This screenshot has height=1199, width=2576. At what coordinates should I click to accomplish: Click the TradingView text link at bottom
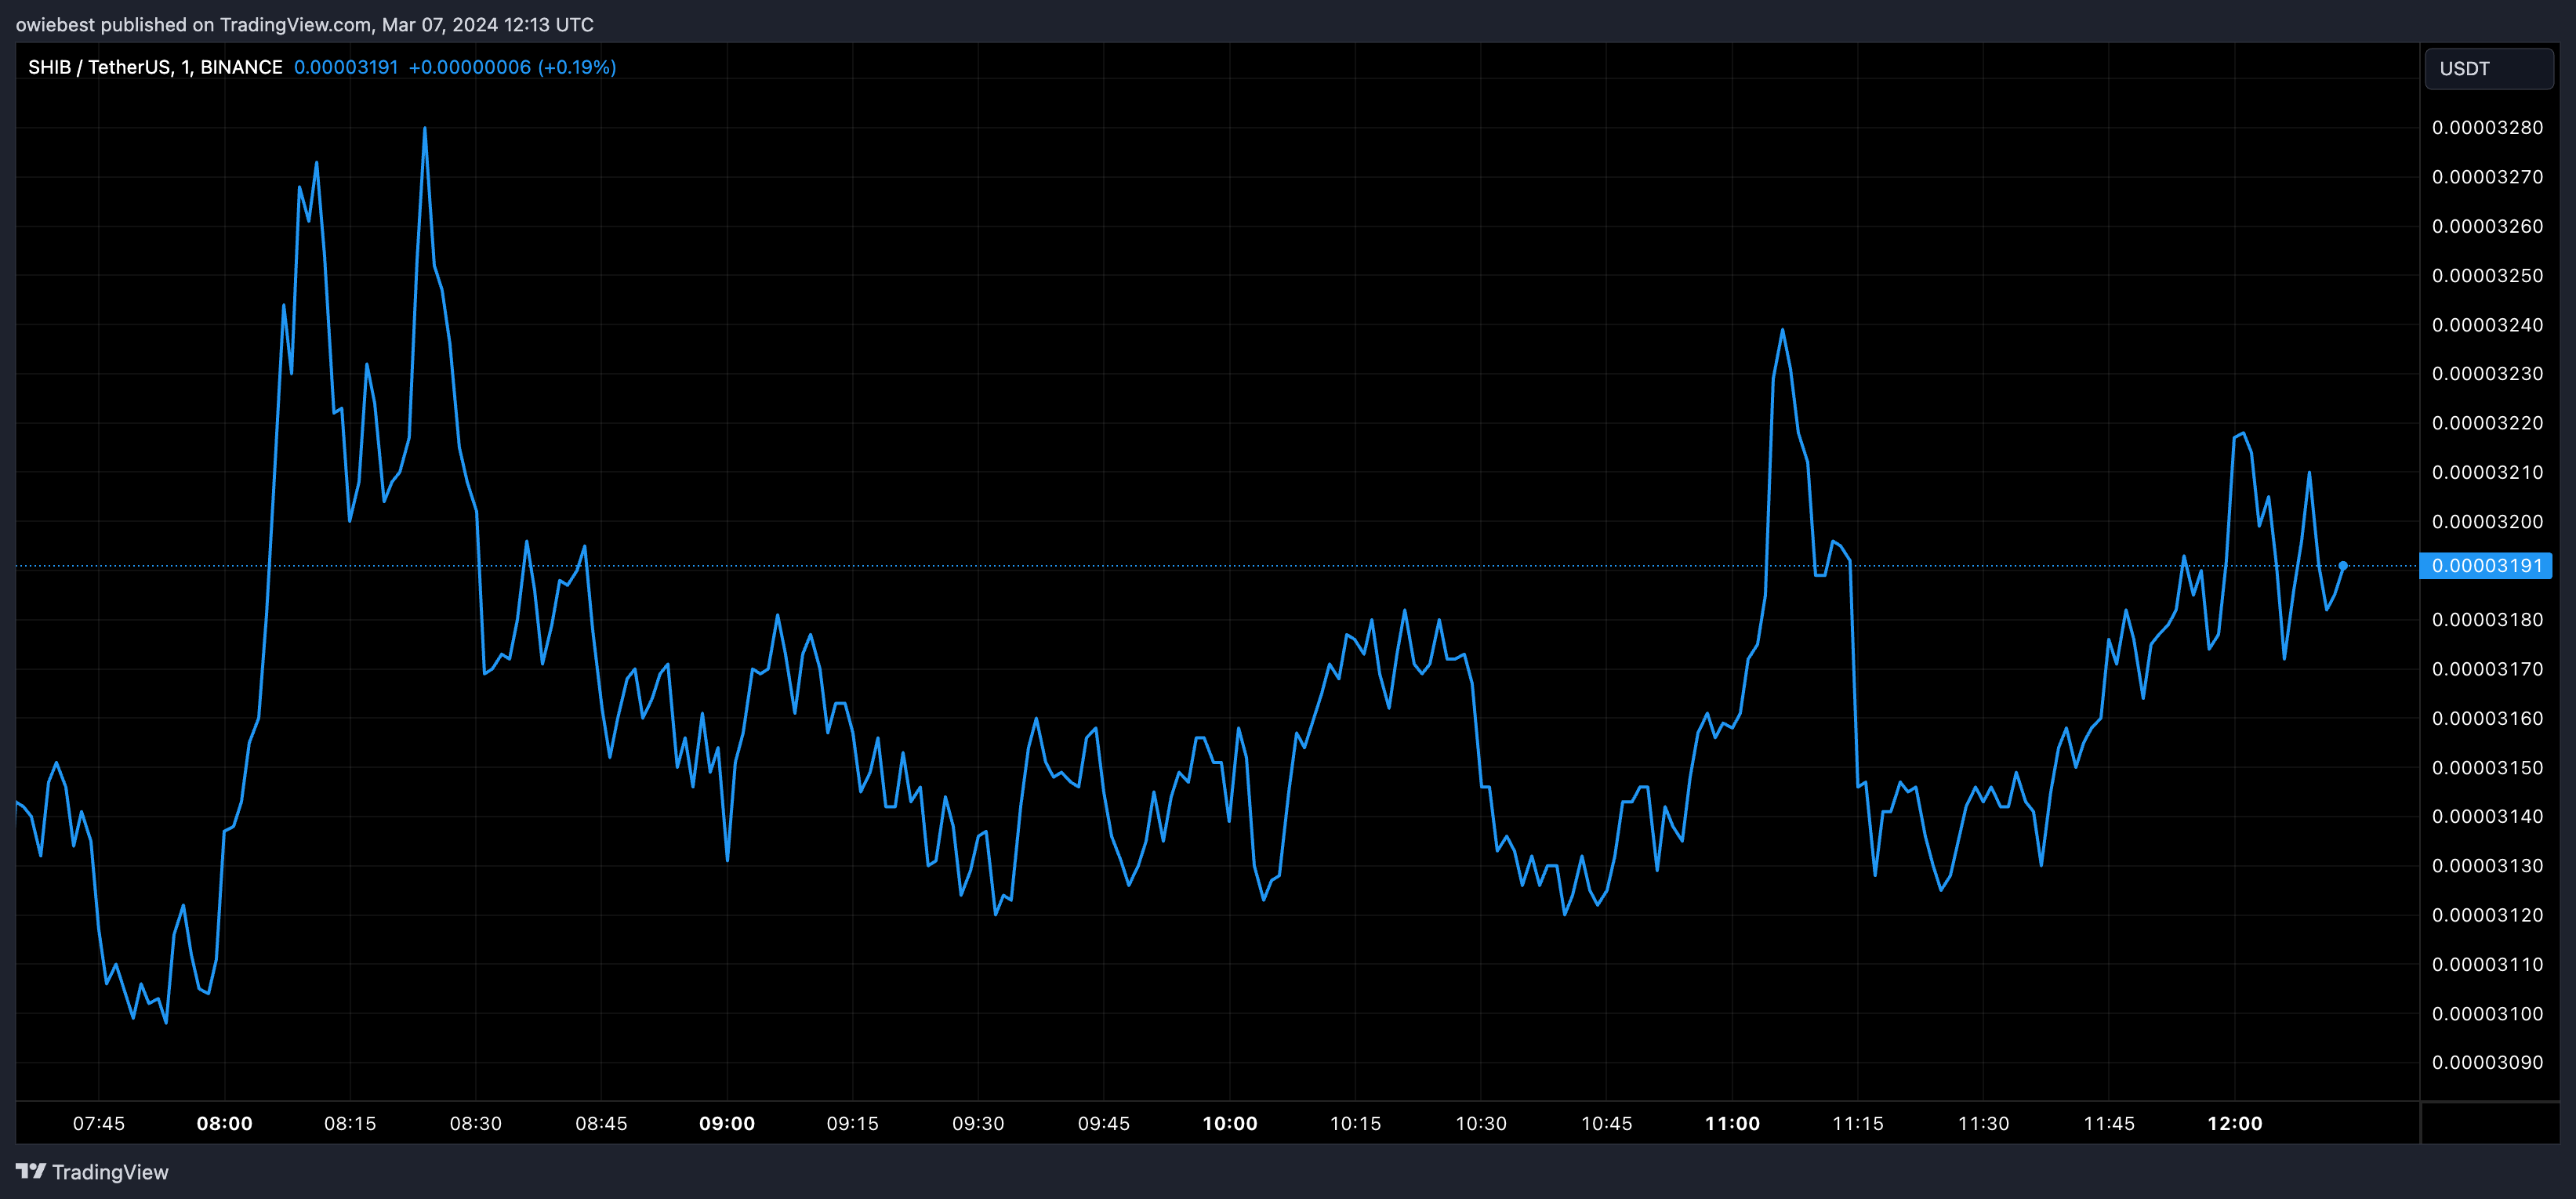pos(110,1172)
